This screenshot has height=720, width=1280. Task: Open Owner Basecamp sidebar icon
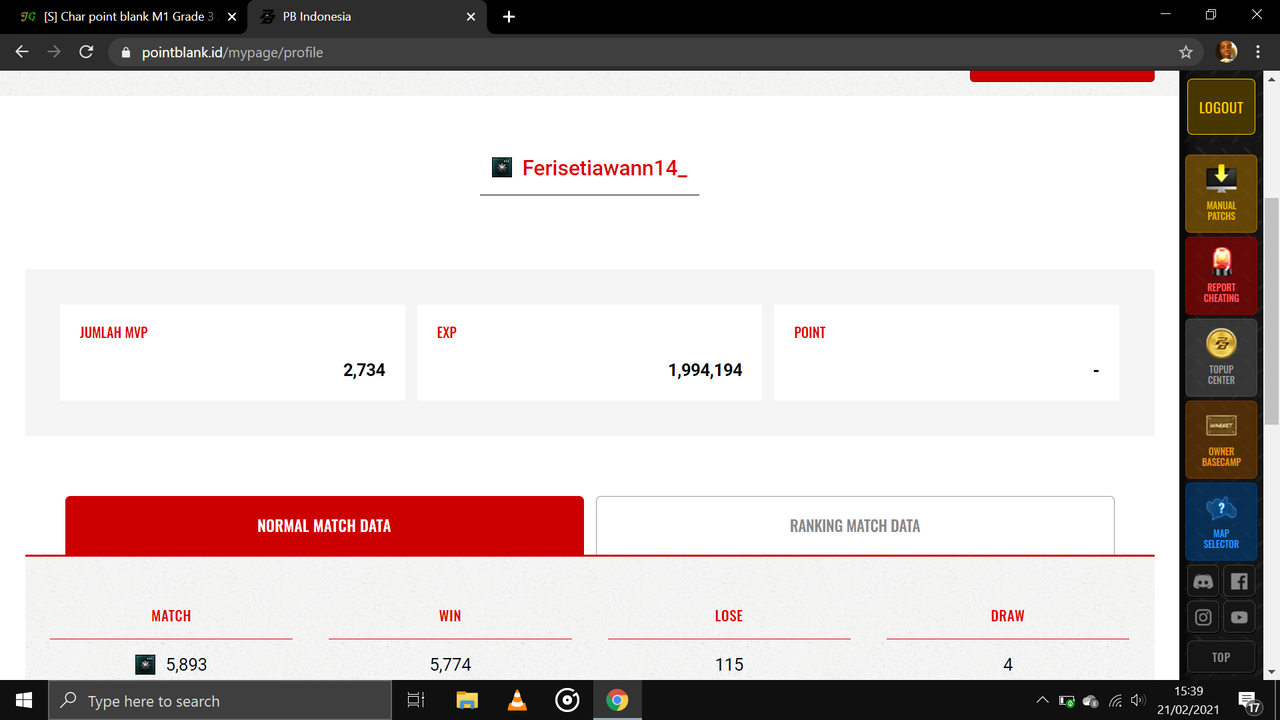point(1221,439)
